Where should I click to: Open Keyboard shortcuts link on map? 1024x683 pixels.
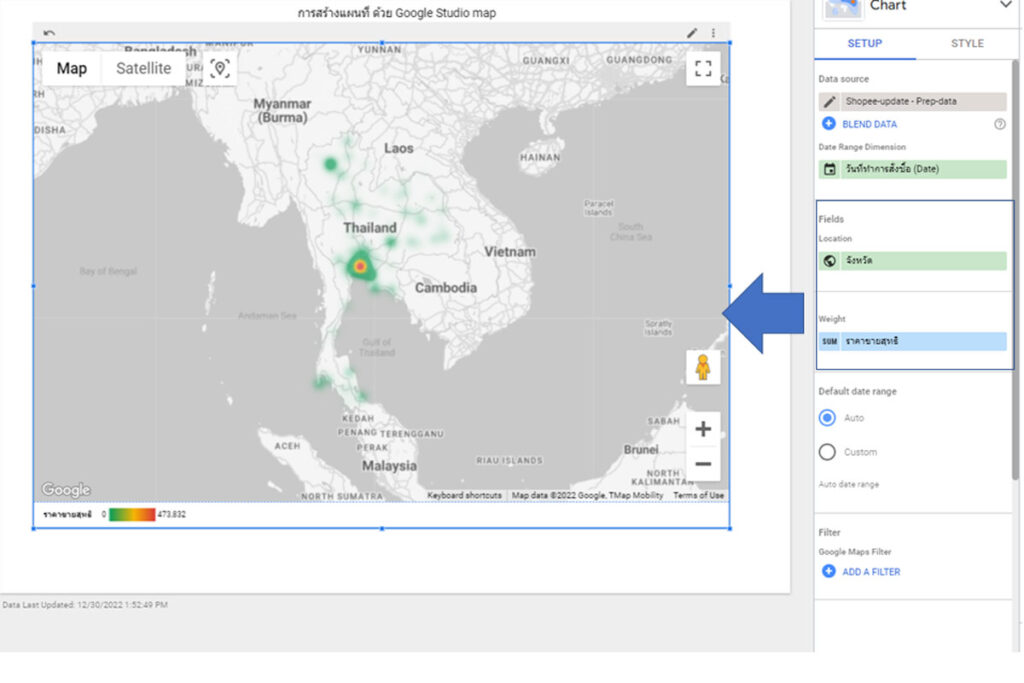464,496
